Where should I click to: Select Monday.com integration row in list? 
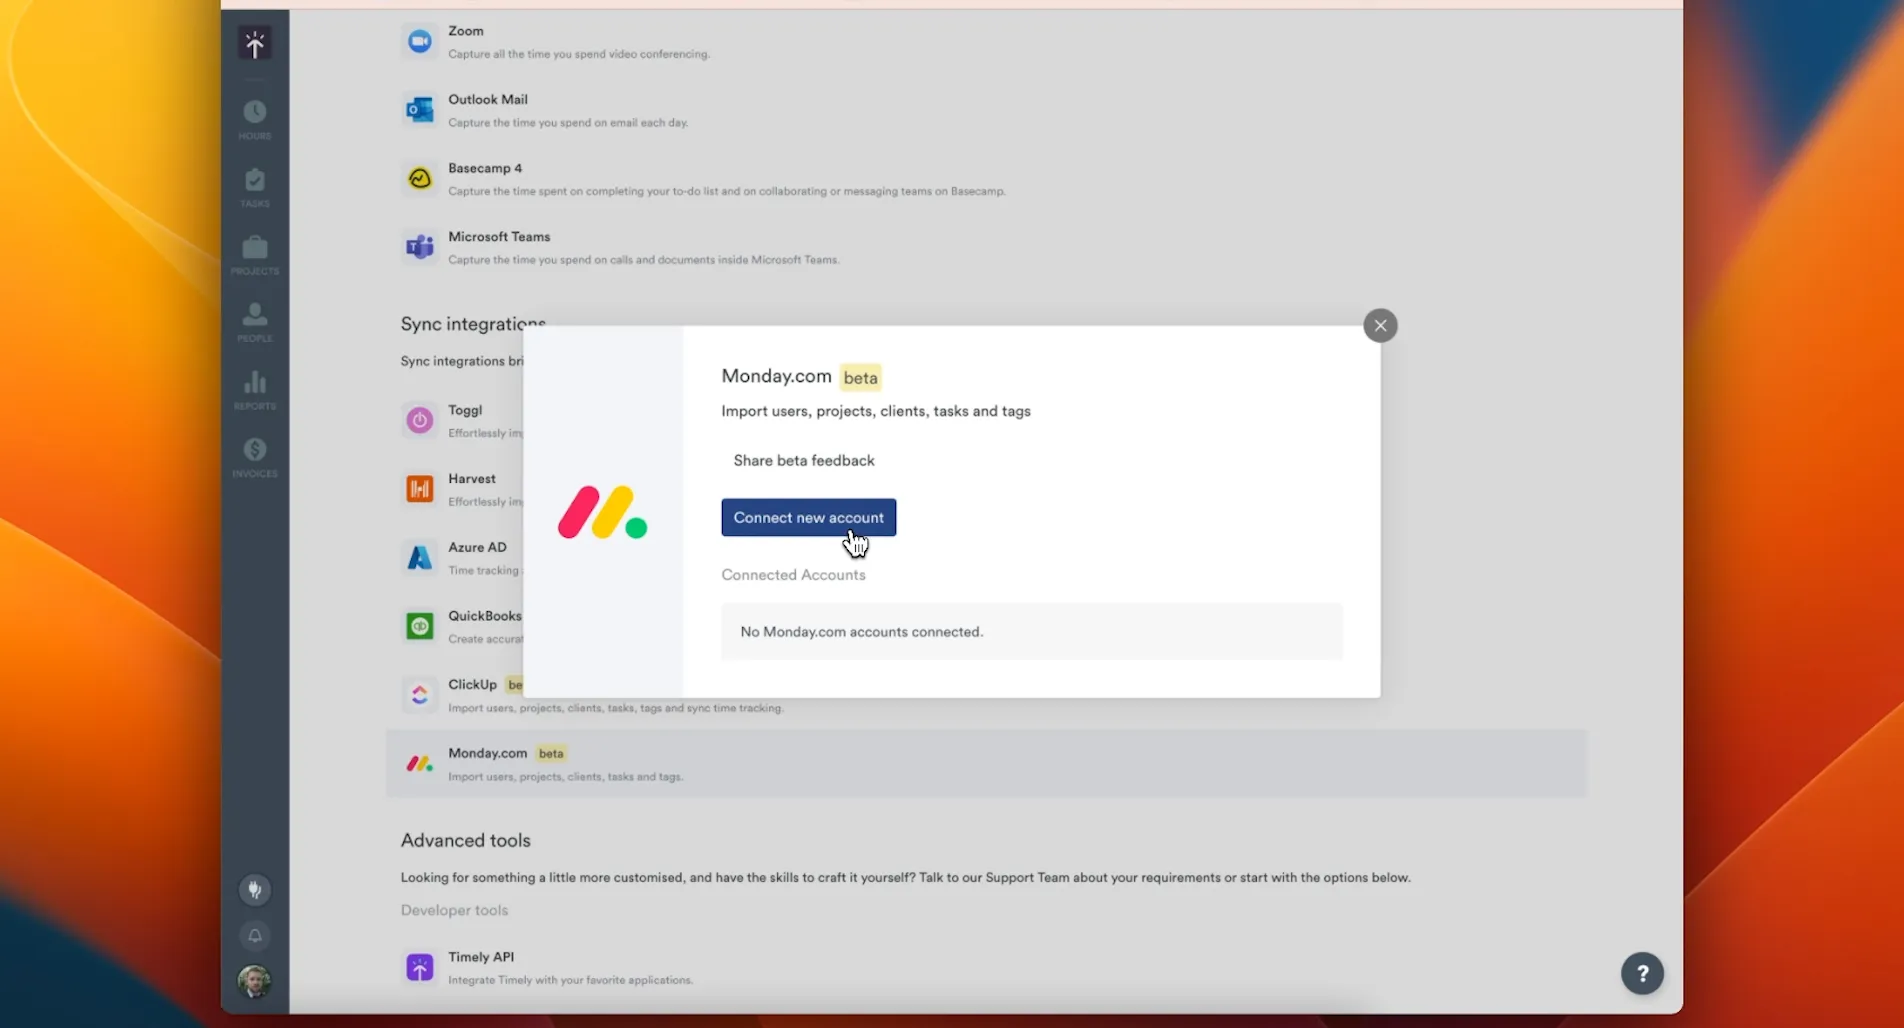[x=985, y=764]
